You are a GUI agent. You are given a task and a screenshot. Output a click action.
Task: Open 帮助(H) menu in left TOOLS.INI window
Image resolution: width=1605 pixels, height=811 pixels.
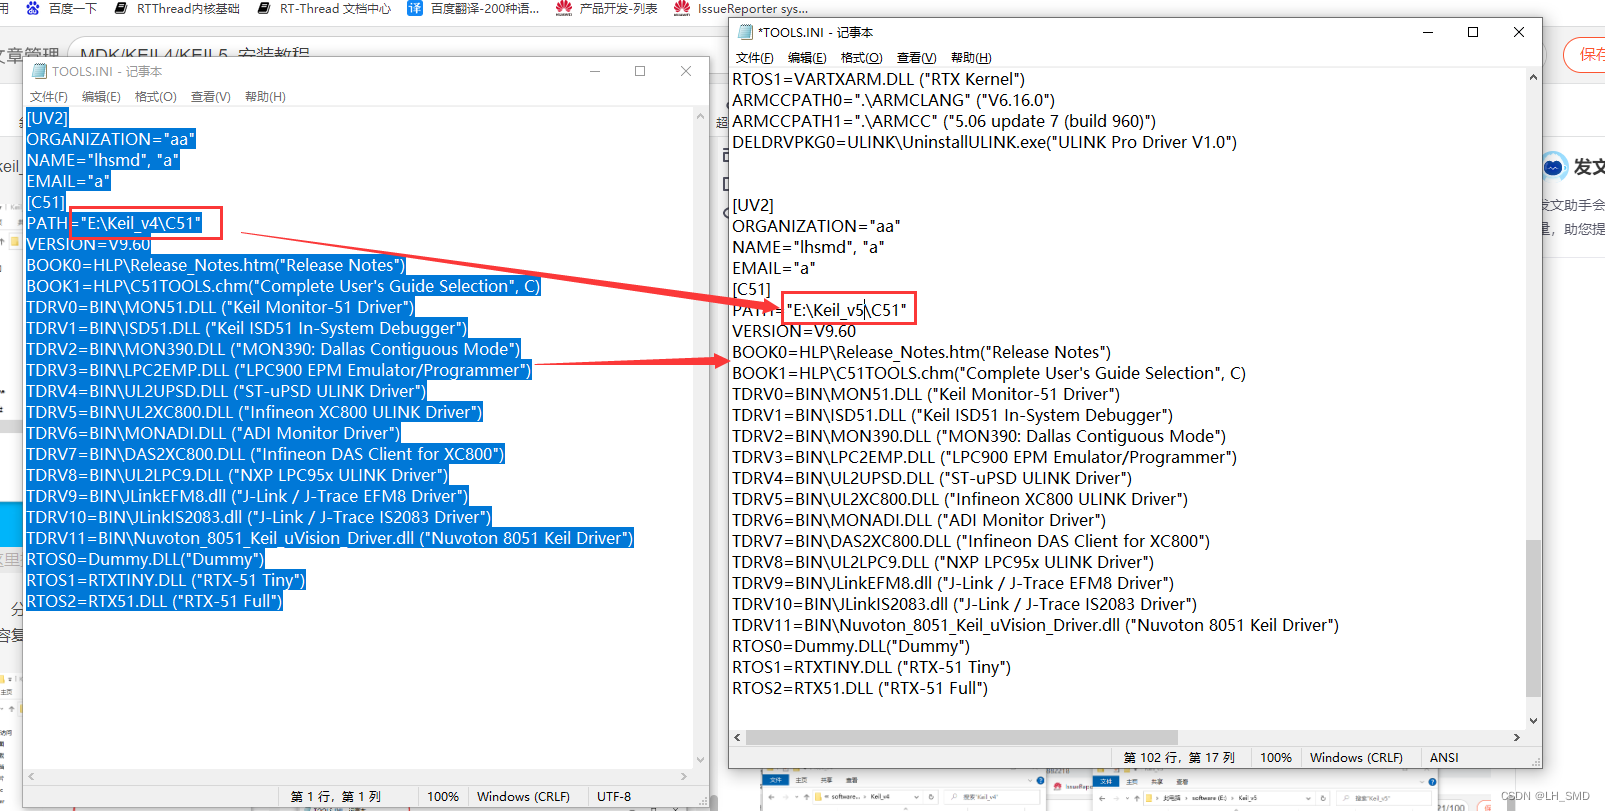click(x=265, y=97)
